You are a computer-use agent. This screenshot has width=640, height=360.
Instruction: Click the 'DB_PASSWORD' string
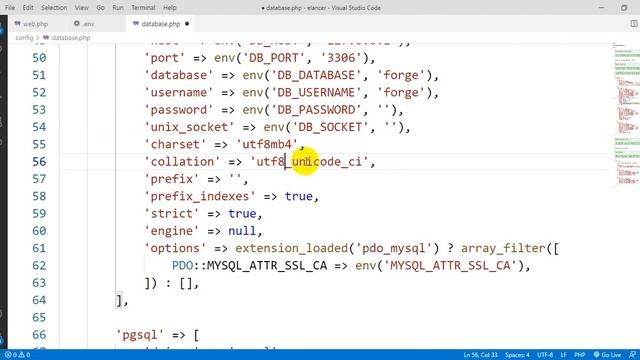click(x=316, y=110)
